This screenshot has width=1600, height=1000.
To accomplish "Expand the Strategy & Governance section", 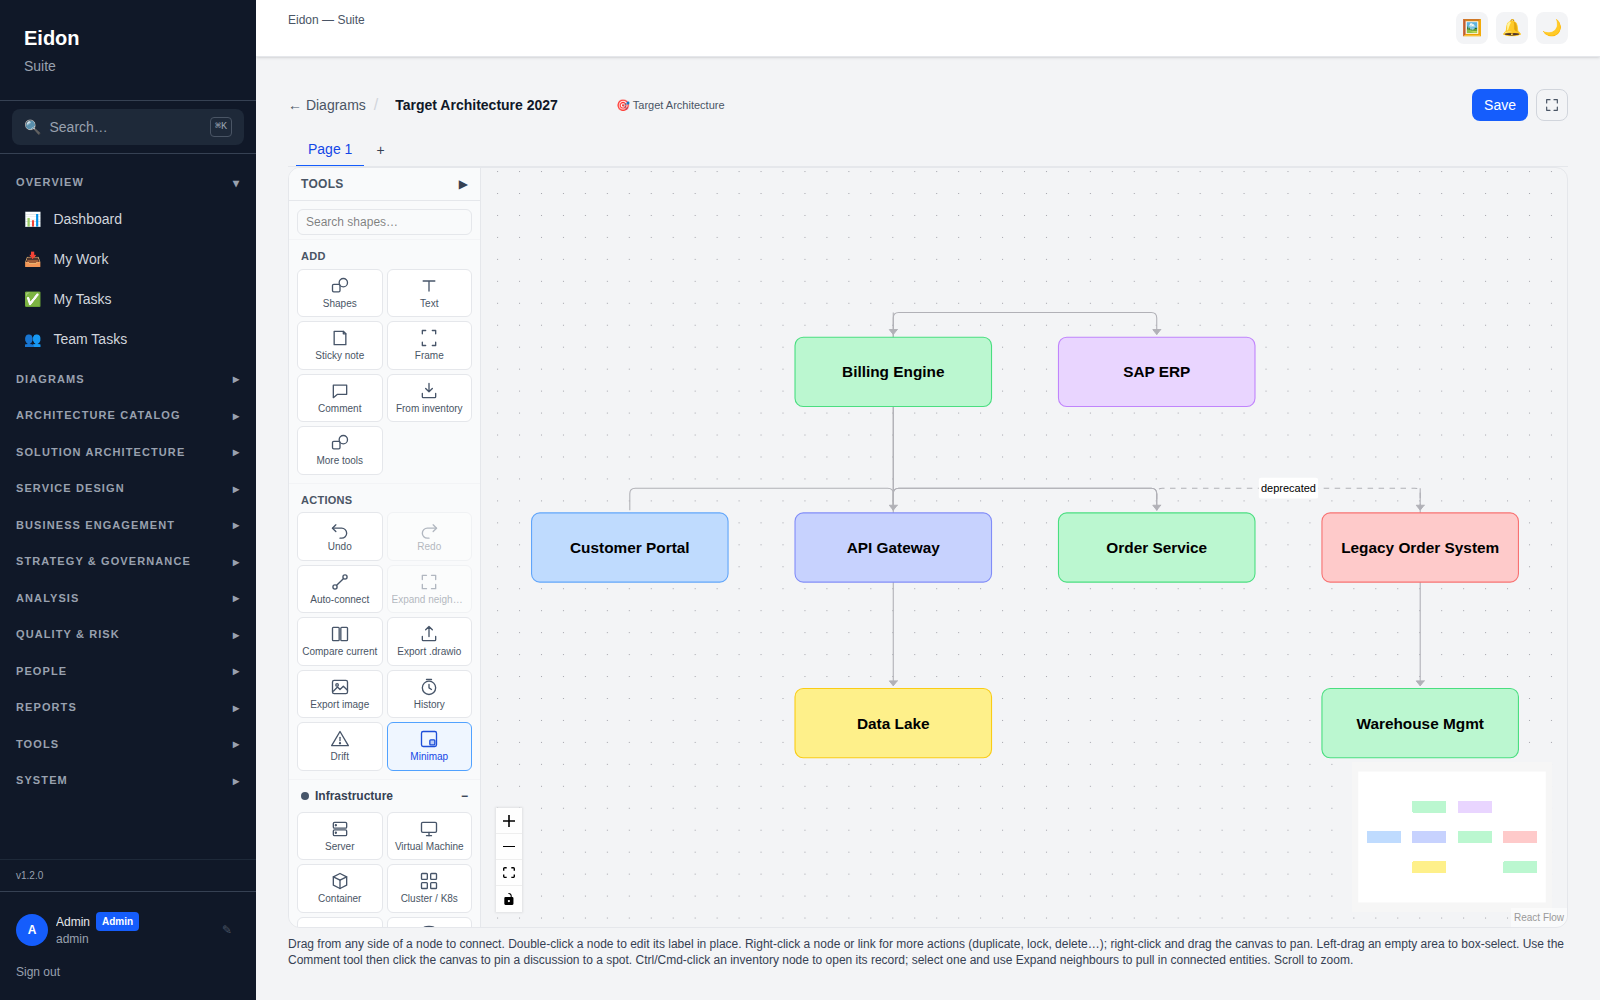I will [128, 562].
